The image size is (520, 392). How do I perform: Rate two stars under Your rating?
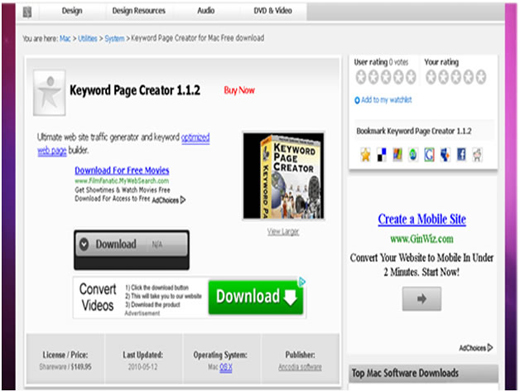(x=443, y=77)
